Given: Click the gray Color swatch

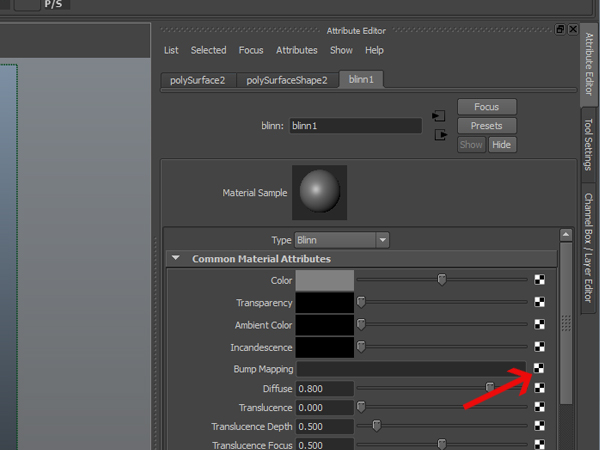Looking at the screenshot, I should pos(324,280).
